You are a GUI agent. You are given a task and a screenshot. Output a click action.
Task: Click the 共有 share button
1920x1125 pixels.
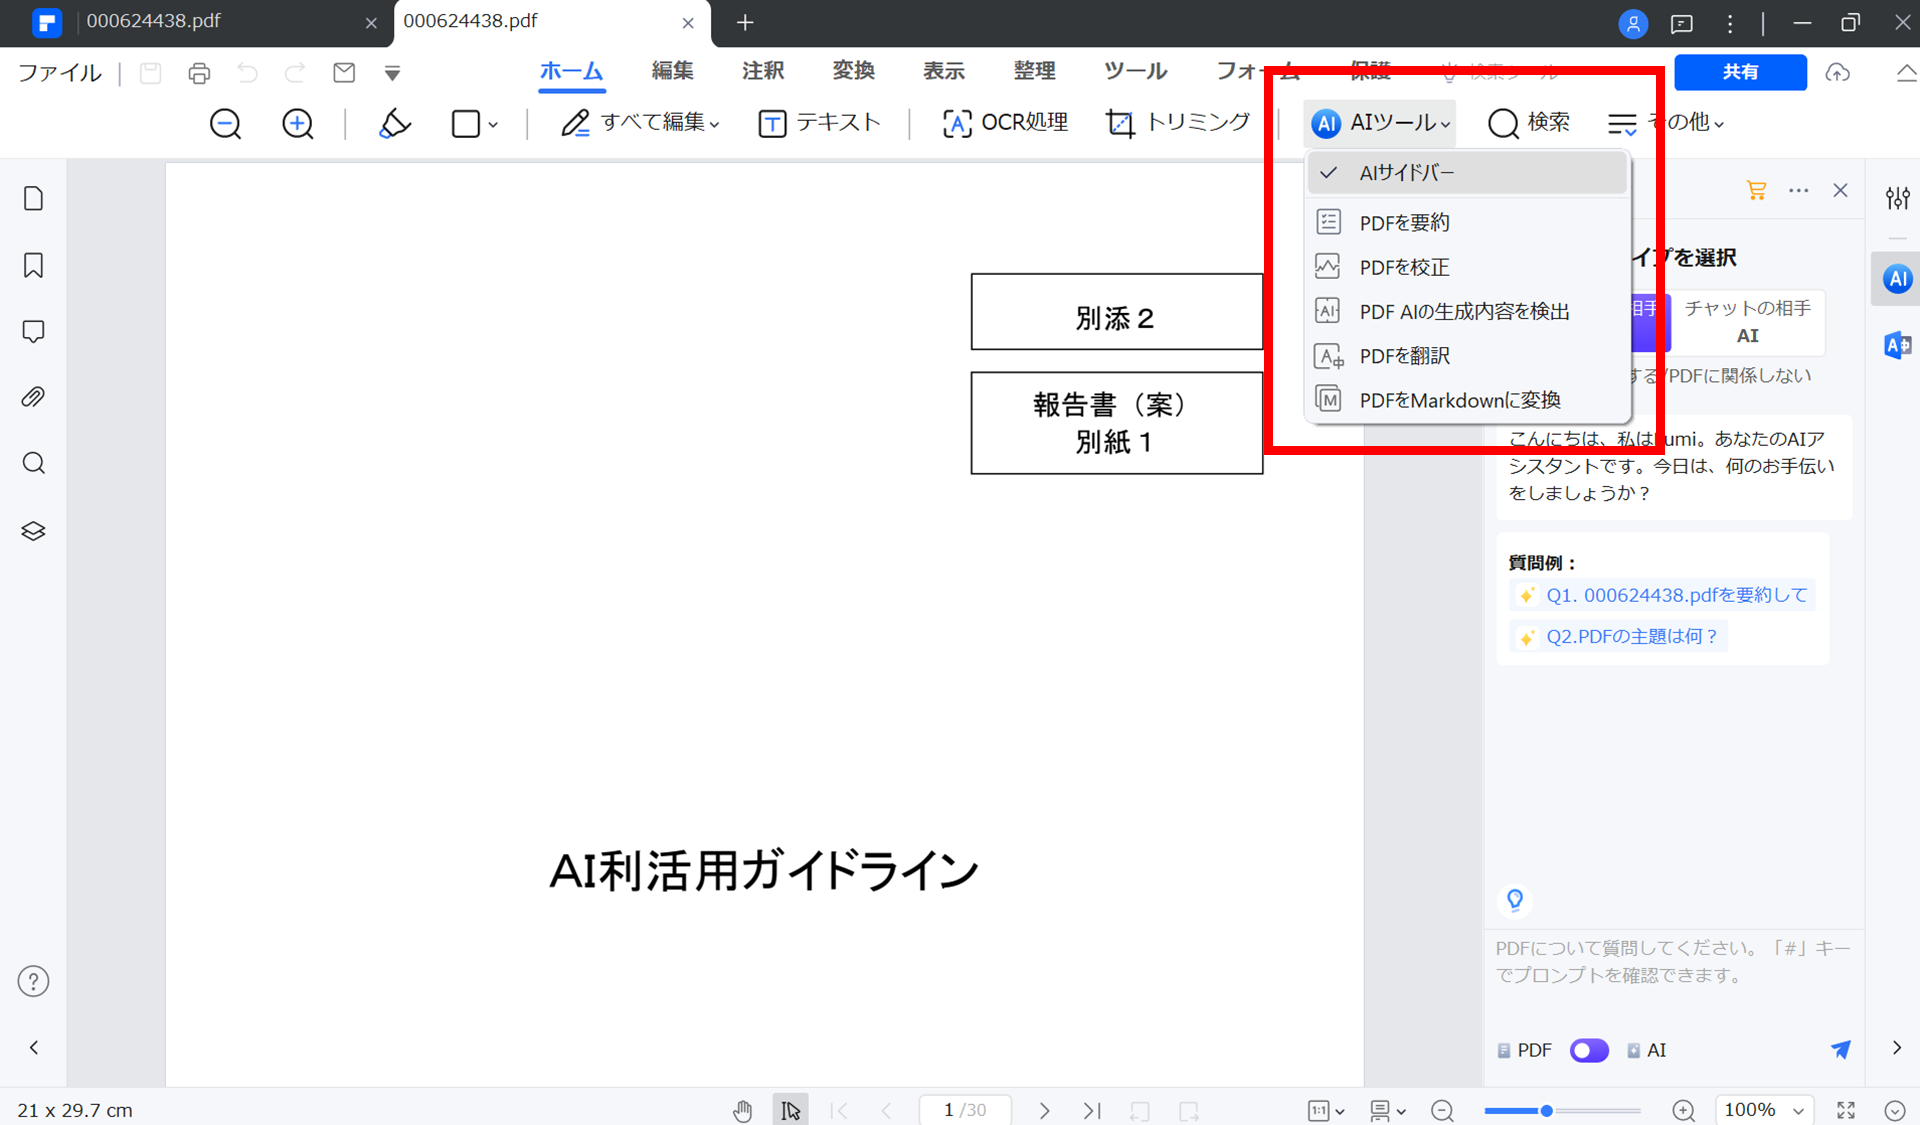click(1739, 72)
